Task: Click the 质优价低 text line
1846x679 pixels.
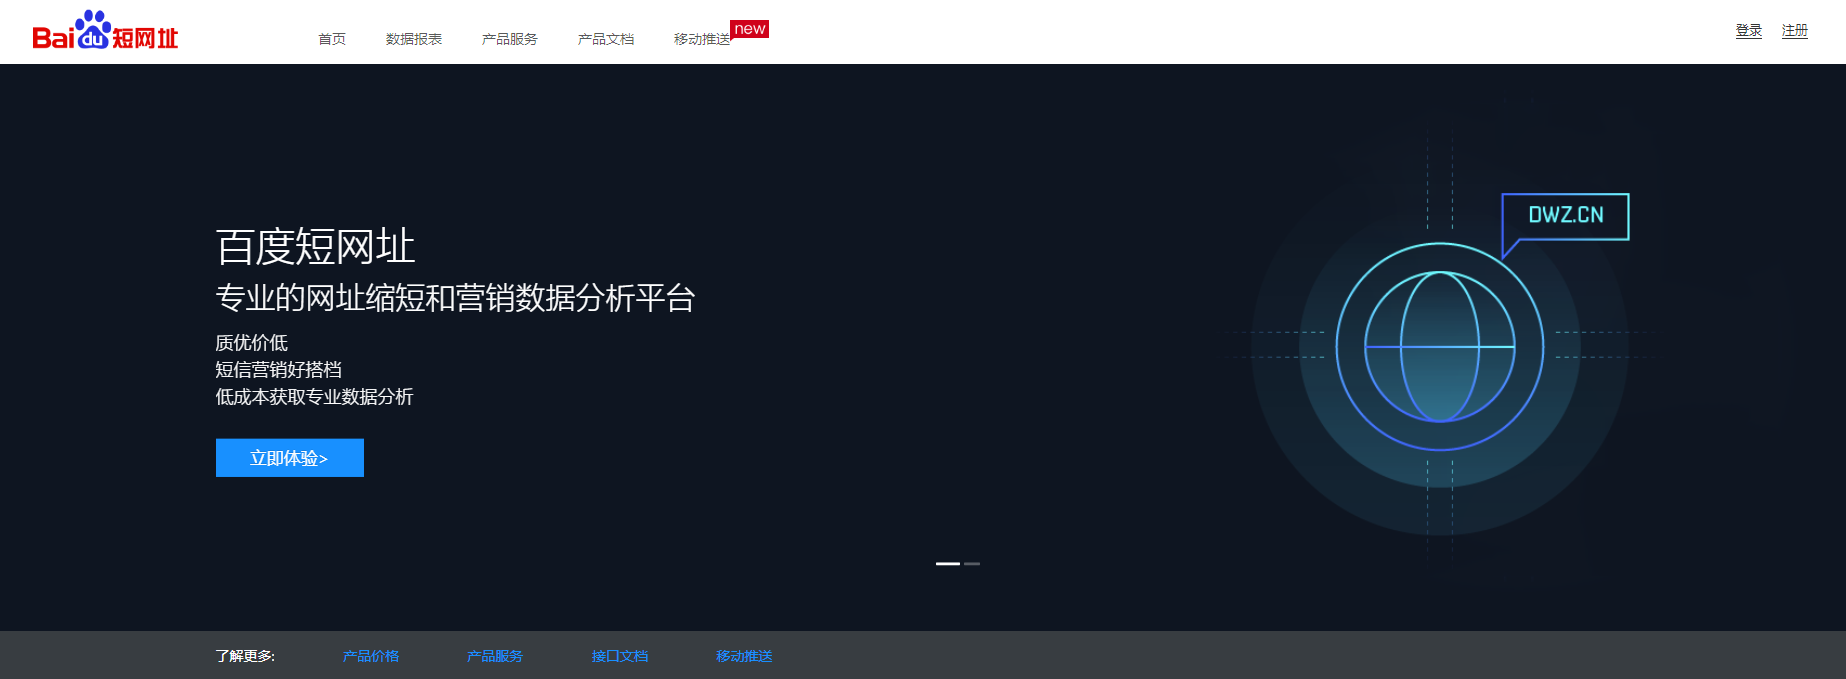Action: pyautogui.click(x=252, y=343)
